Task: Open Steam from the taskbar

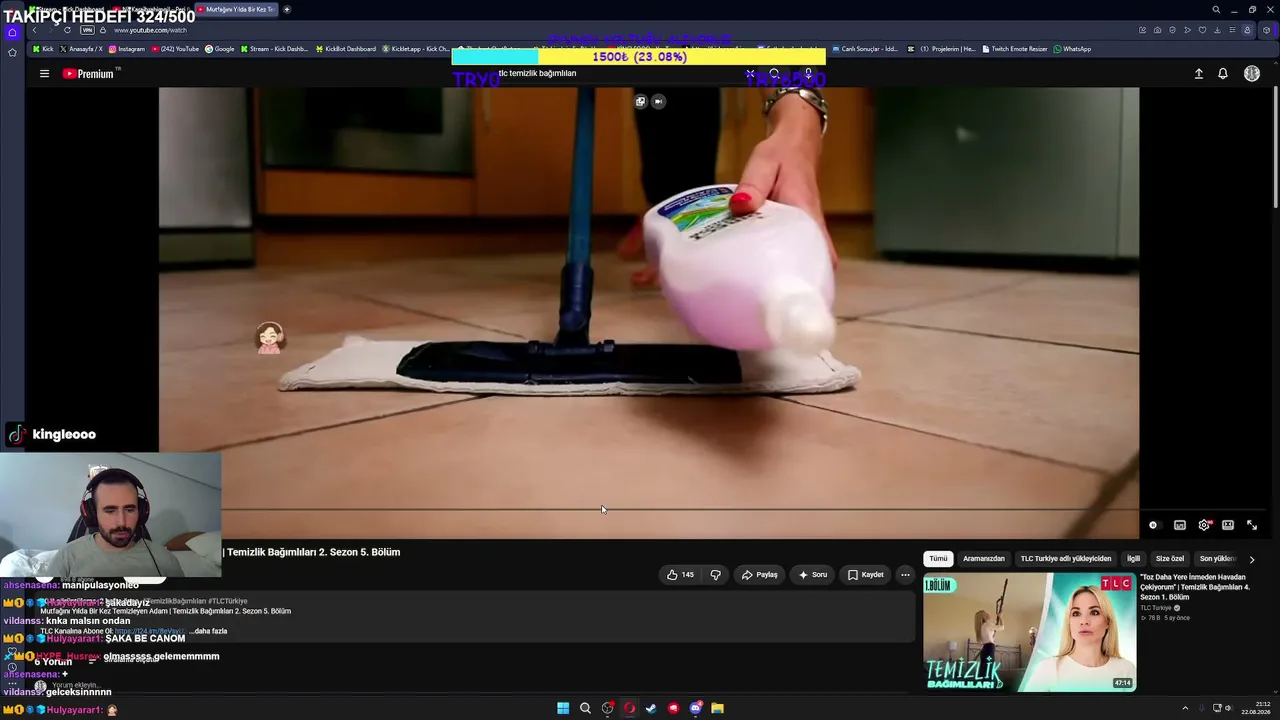Action: pyautogui.click(x=651, y=708)
